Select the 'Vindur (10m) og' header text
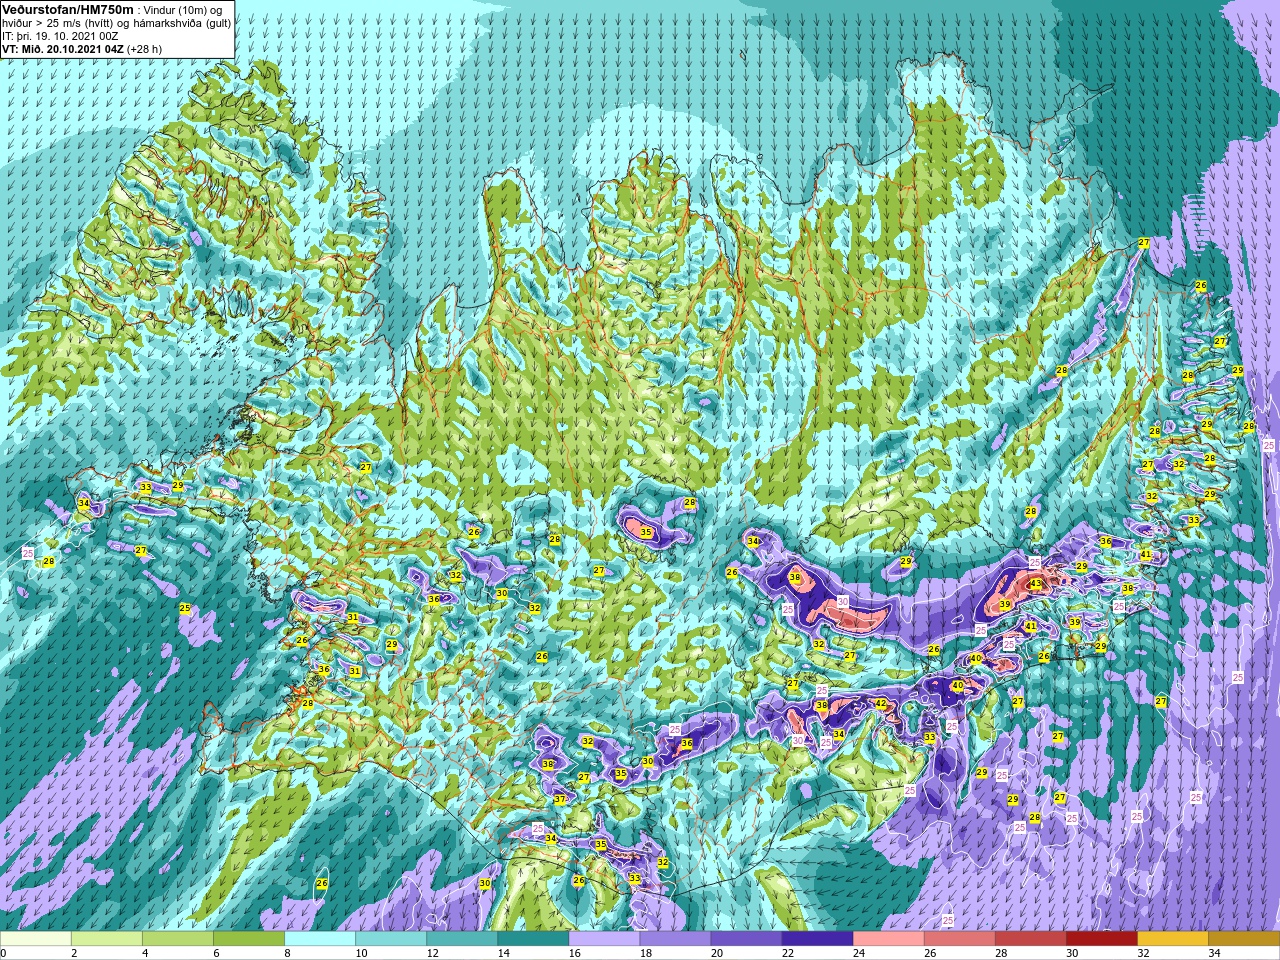1280x960 pixels. coord(183,10)
